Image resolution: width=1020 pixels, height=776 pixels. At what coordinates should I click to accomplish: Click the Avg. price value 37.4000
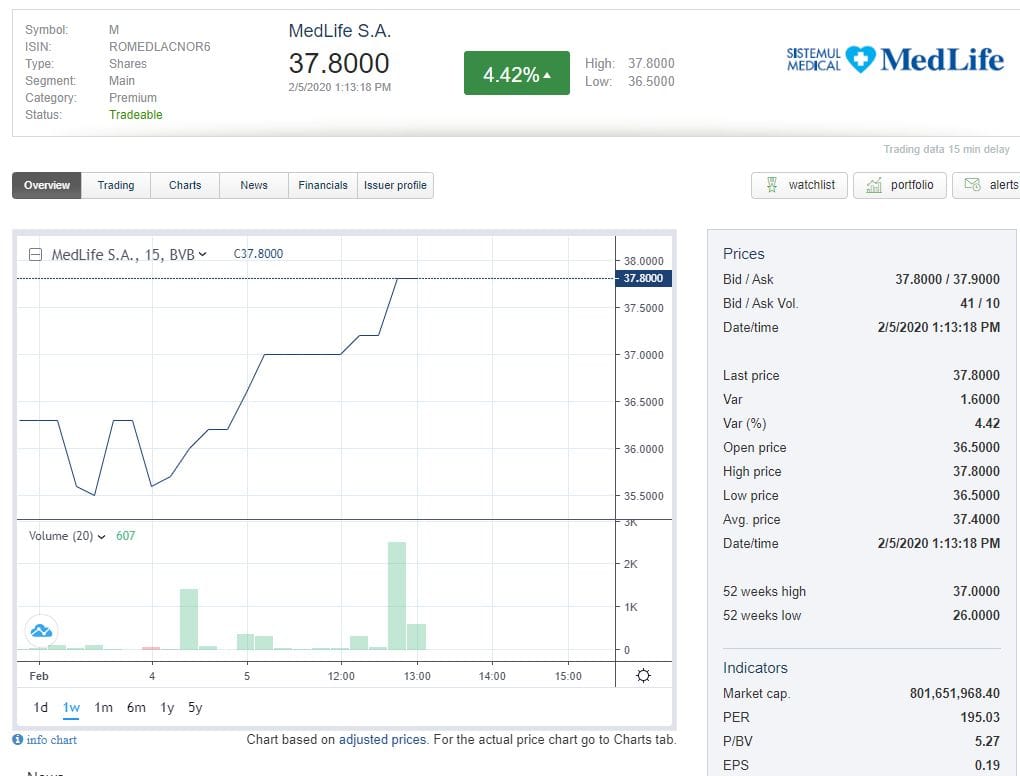pos(976,519)
